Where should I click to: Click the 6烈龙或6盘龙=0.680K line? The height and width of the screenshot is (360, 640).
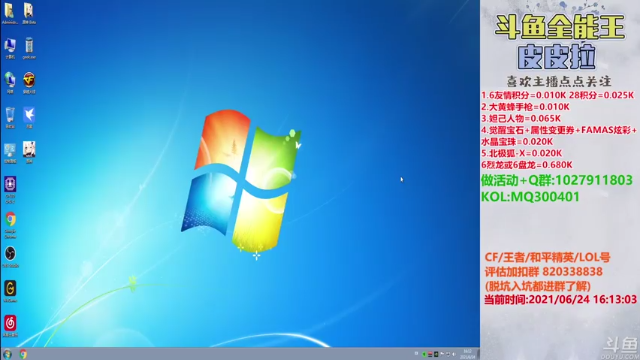[527, 165]
